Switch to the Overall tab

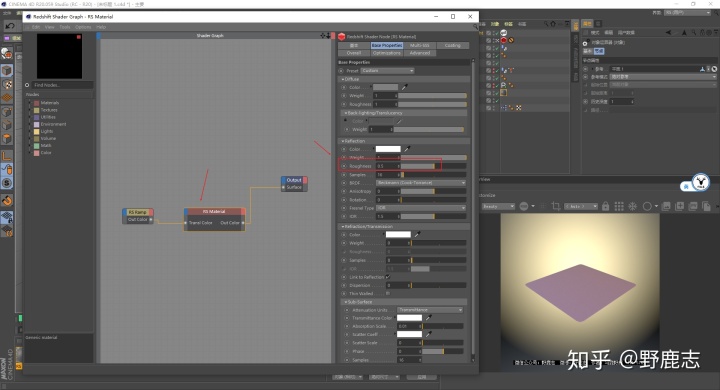pyautogui.click(x=354, y=53)
